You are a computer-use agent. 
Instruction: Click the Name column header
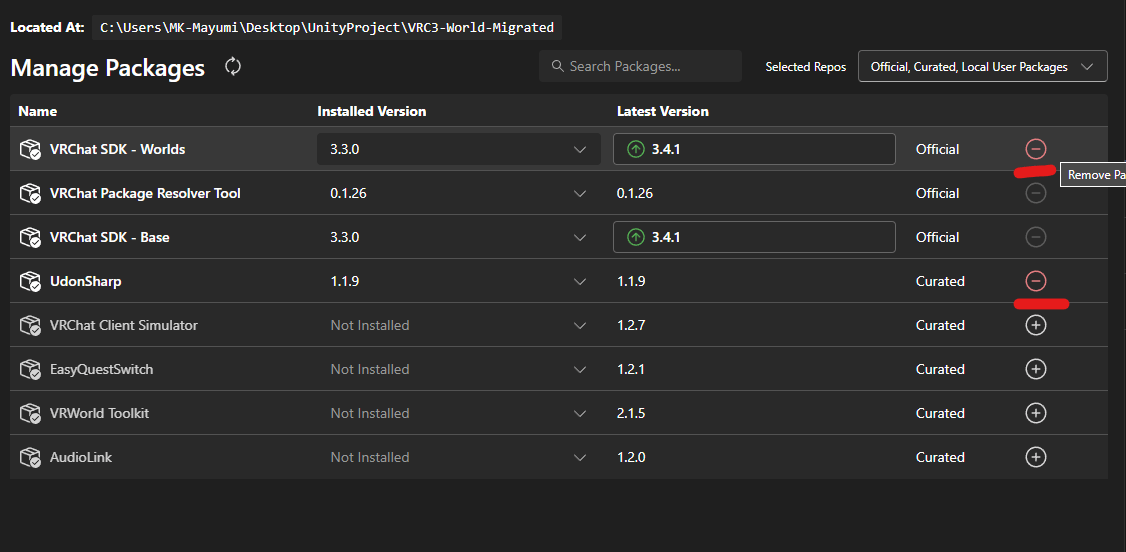pyautogui.click(x=37, y=111)
